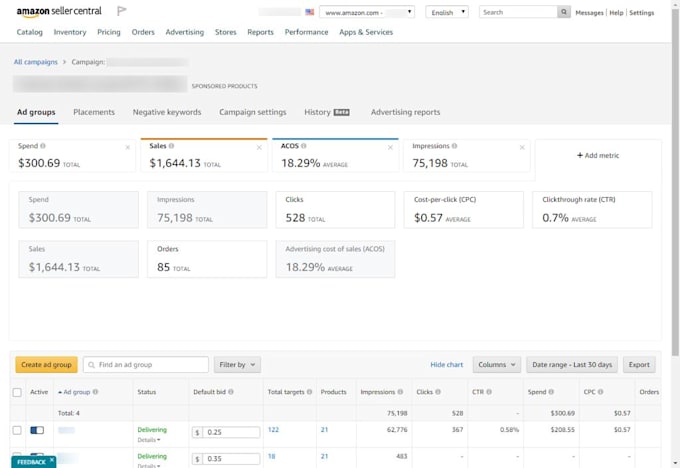Click the search magnifier button

(564, 12)
